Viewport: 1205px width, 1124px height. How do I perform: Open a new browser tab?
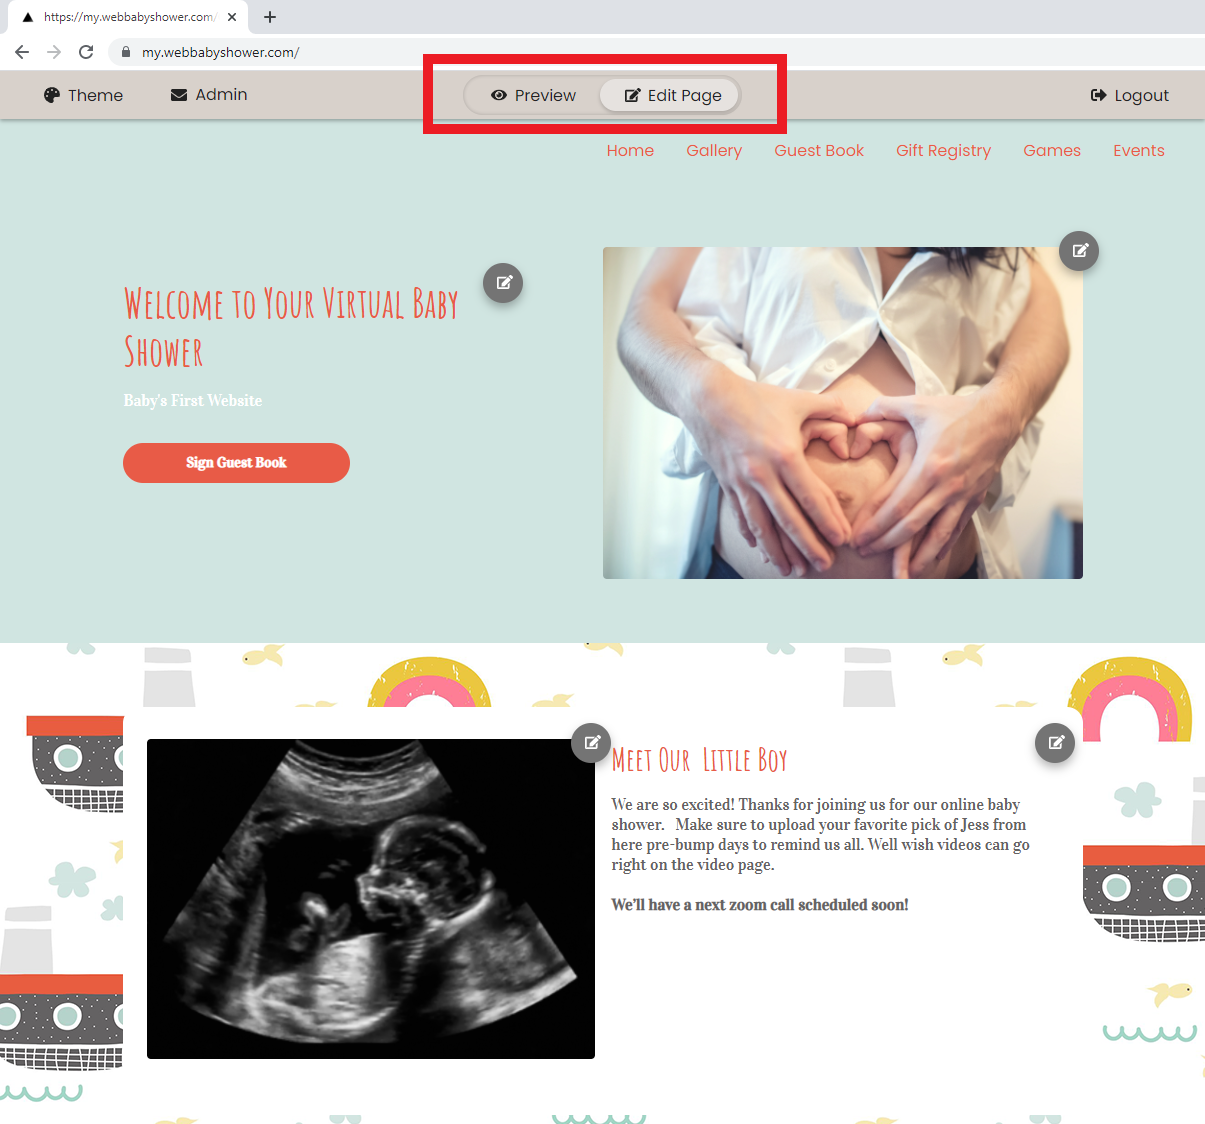(270, 17)
